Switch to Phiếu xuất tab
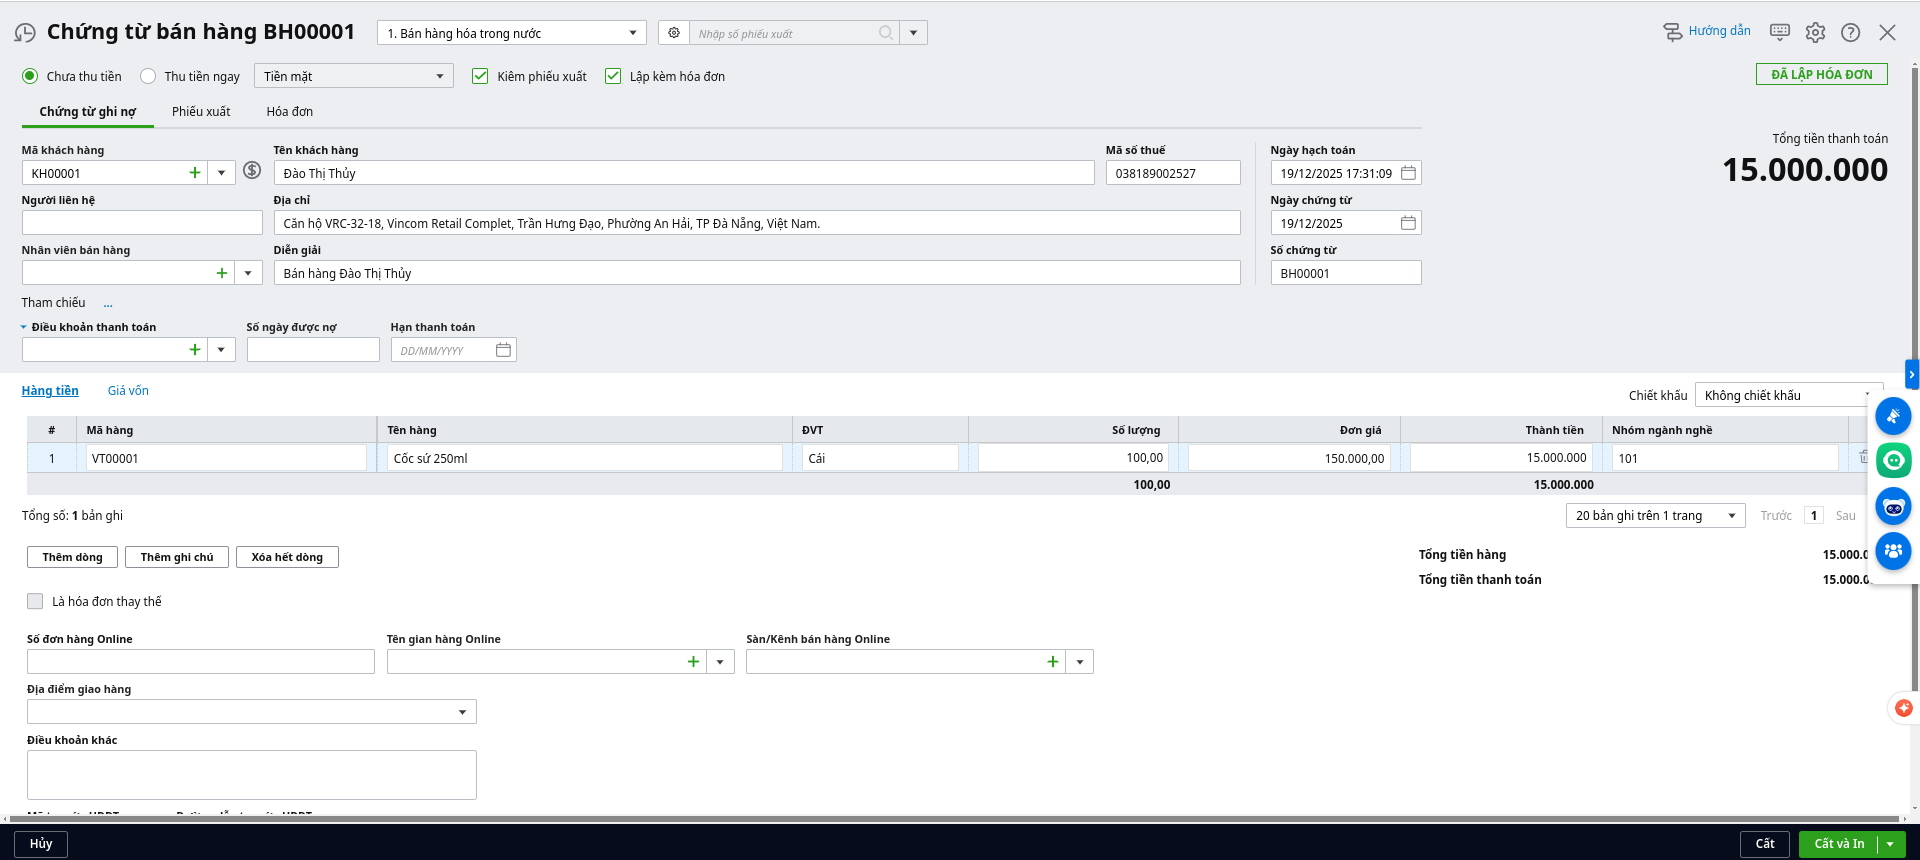The image size is (1920, 860). [x=201, y=112]
